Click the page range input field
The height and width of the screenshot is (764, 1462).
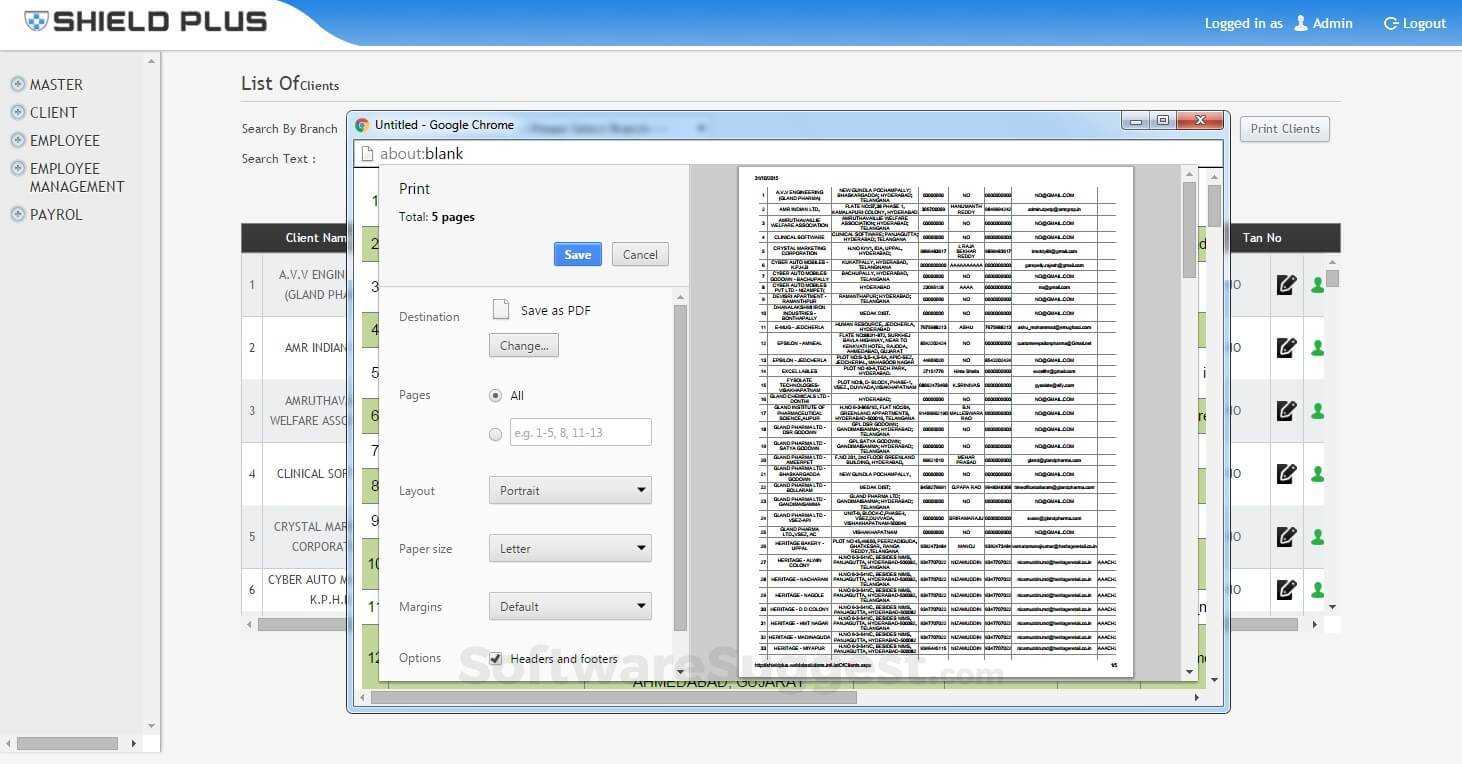[580, 432]
